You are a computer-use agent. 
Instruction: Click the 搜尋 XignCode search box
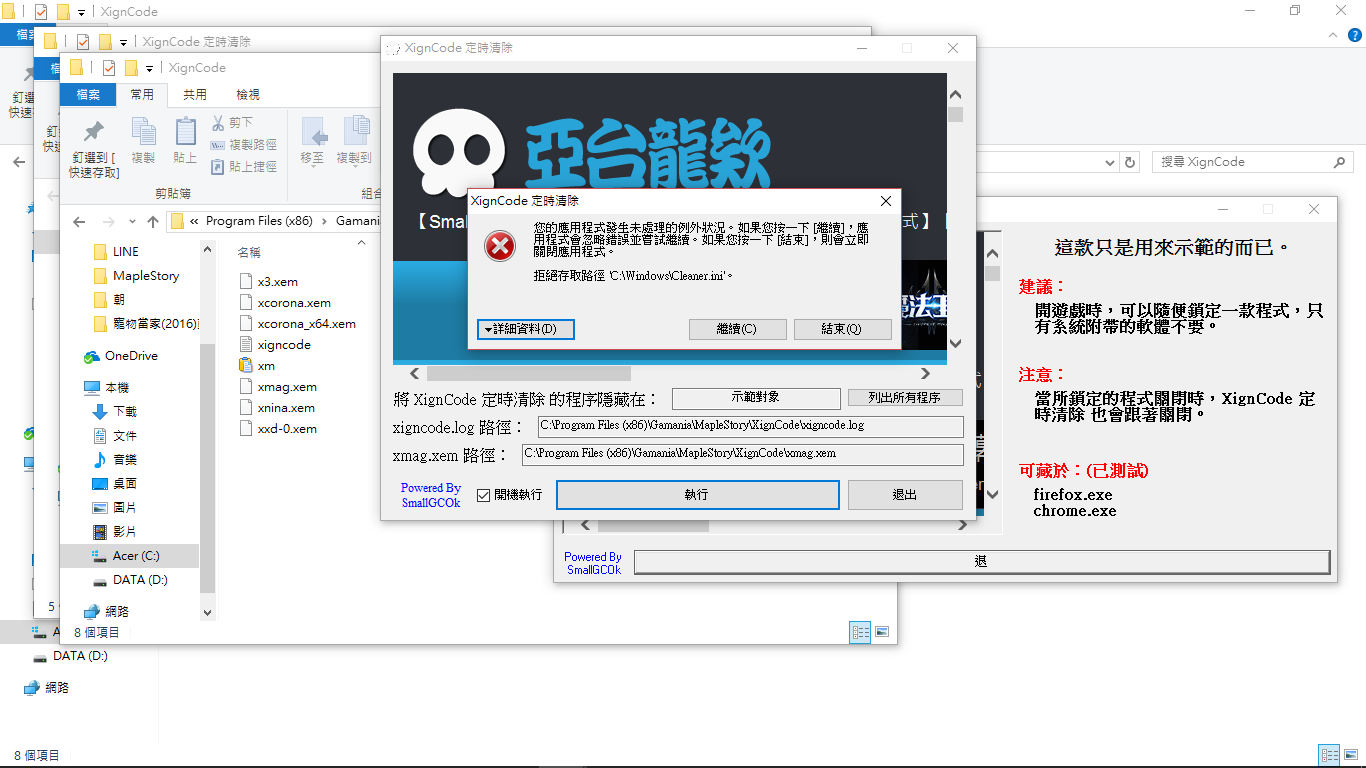pos(1254,162)
